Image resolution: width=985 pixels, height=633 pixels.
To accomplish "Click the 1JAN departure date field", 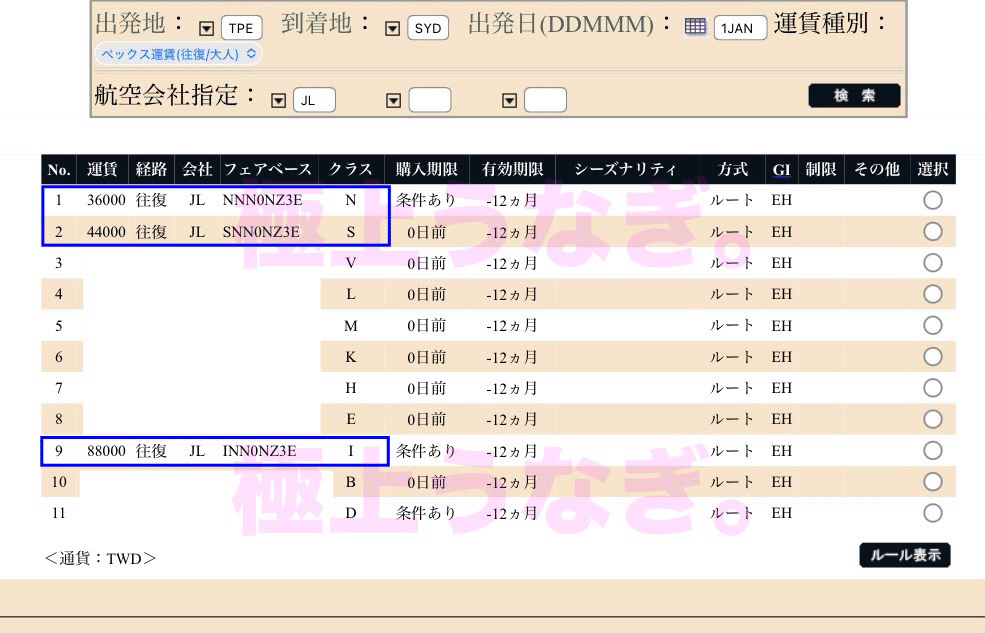I will click(x=740, y=28).
